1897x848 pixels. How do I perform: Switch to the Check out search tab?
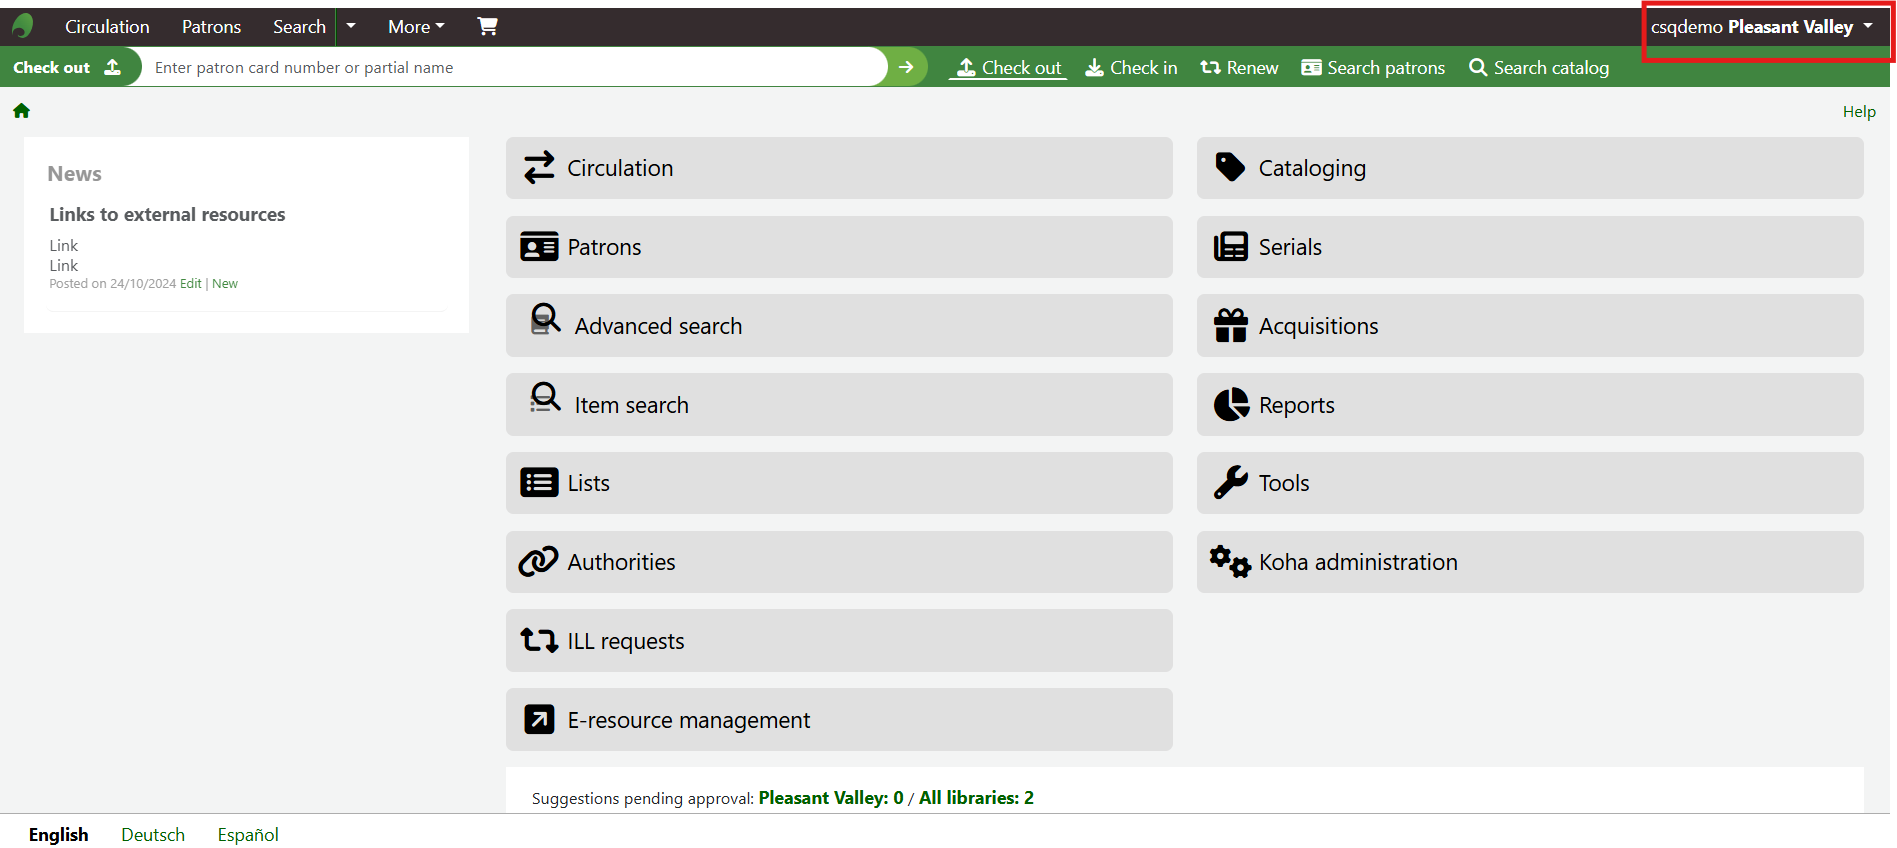coord(1008,67)
